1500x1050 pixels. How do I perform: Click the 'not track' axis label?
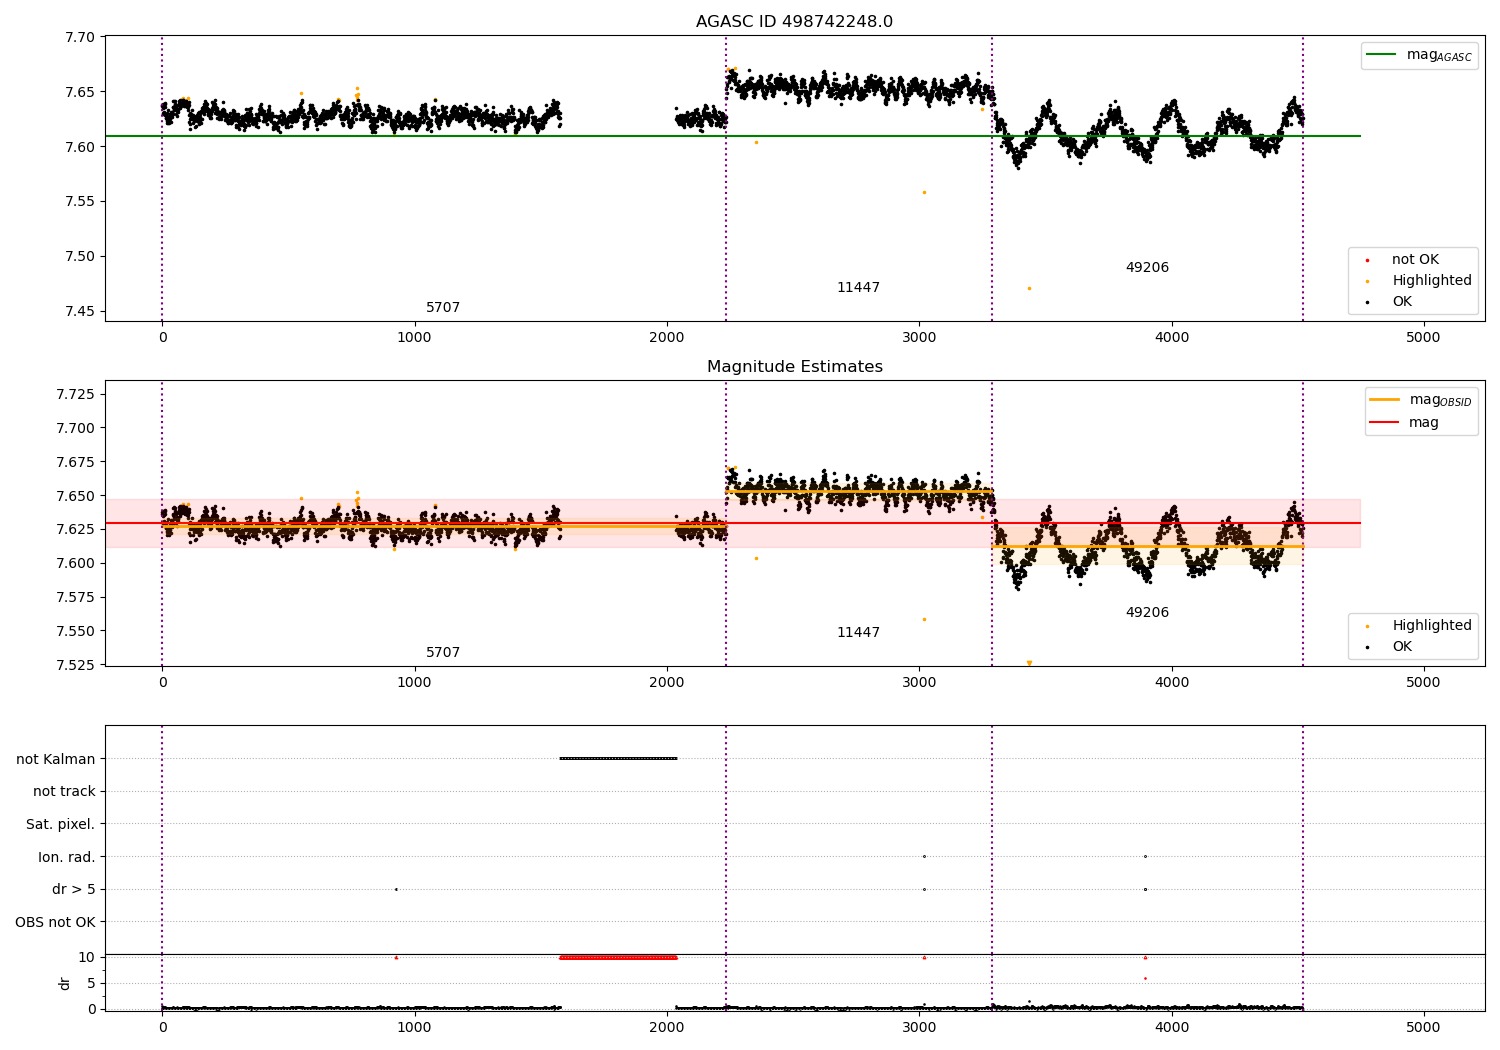click(64, 791)
